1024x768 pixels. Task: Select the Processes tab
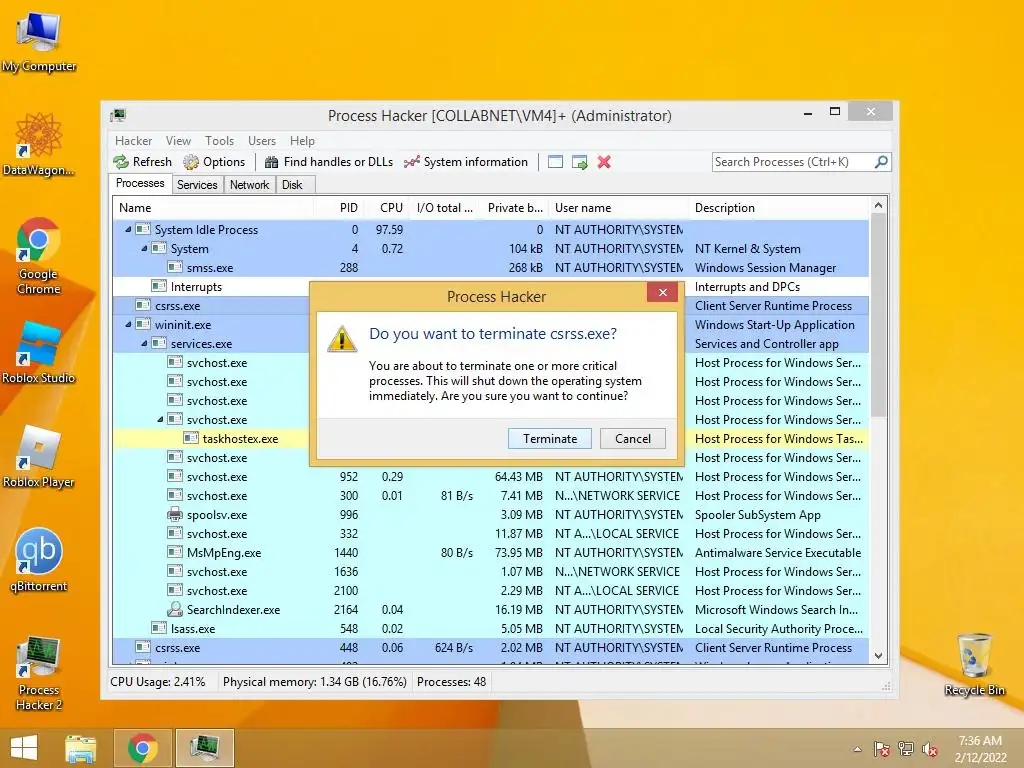140,184
